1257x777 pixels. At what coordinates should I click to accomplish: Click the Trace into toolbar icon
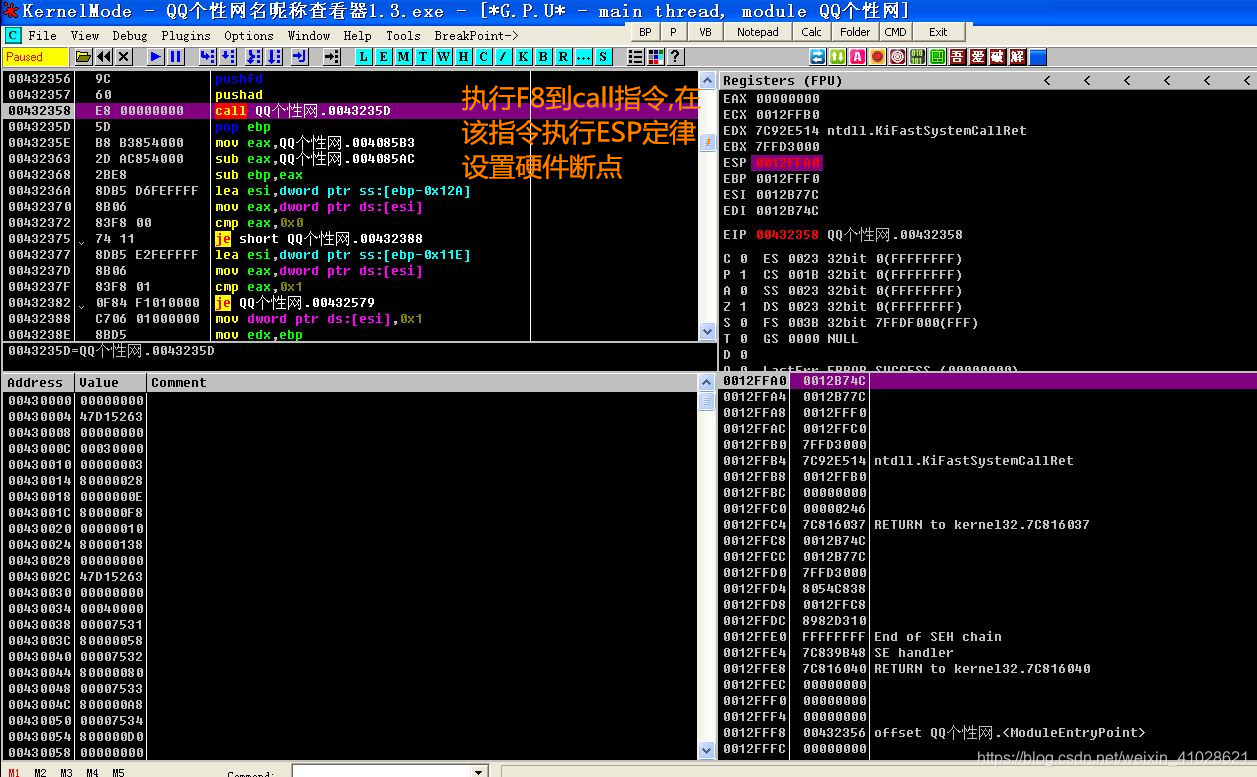[x=253, y=57]
